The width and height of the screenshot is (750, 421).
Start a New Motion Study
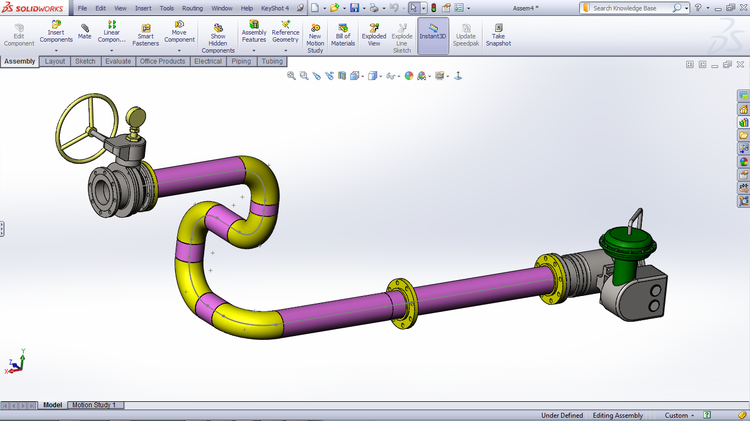(314, 38)
